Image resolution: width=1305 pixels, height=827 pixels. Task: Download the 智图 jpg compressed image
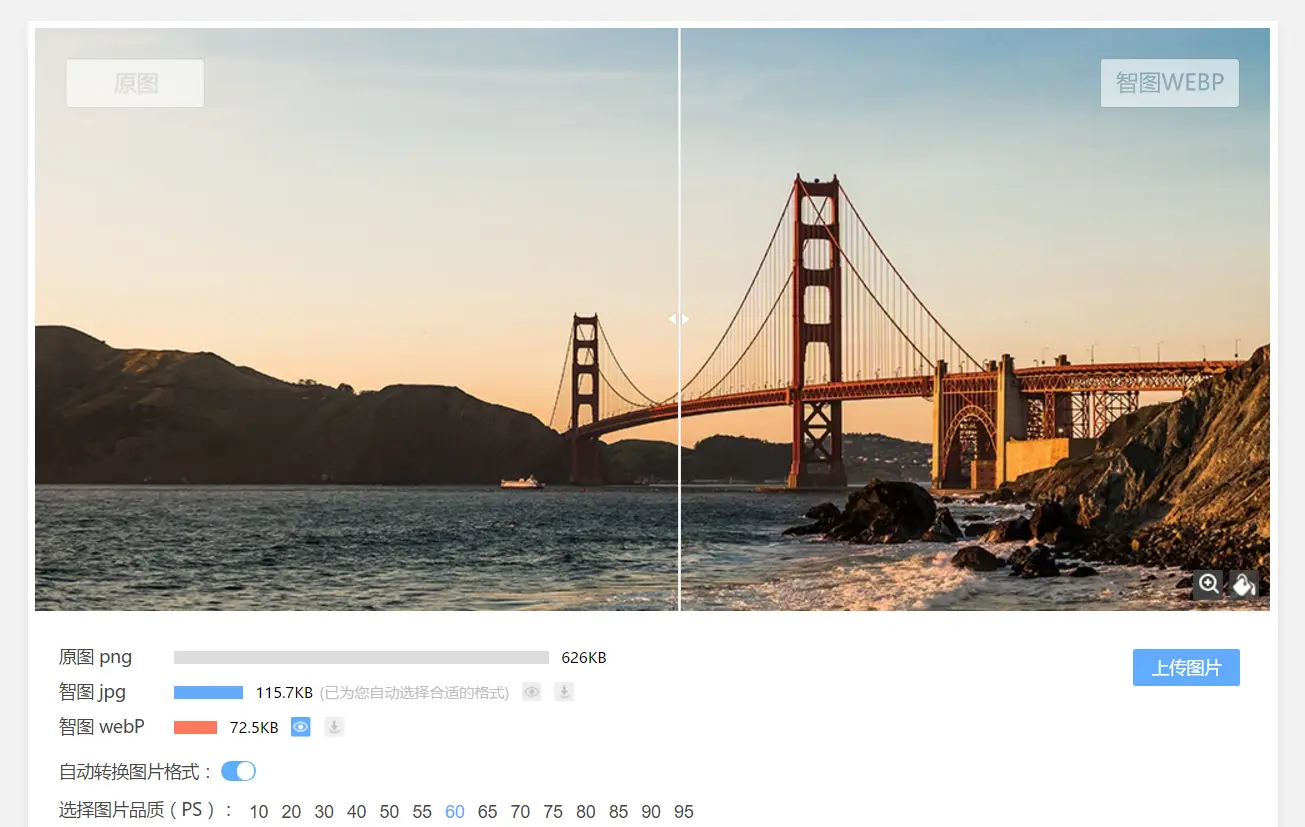[564, 692]
